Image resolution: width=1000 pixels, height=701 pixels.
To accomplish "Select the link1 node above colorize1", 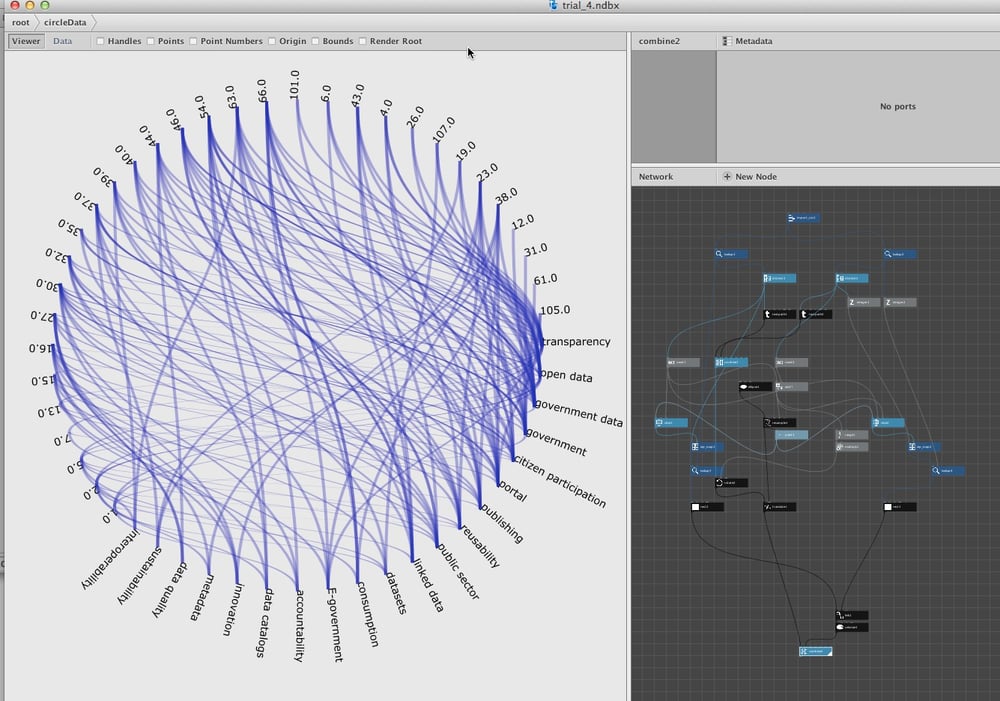I will point(851,616).
